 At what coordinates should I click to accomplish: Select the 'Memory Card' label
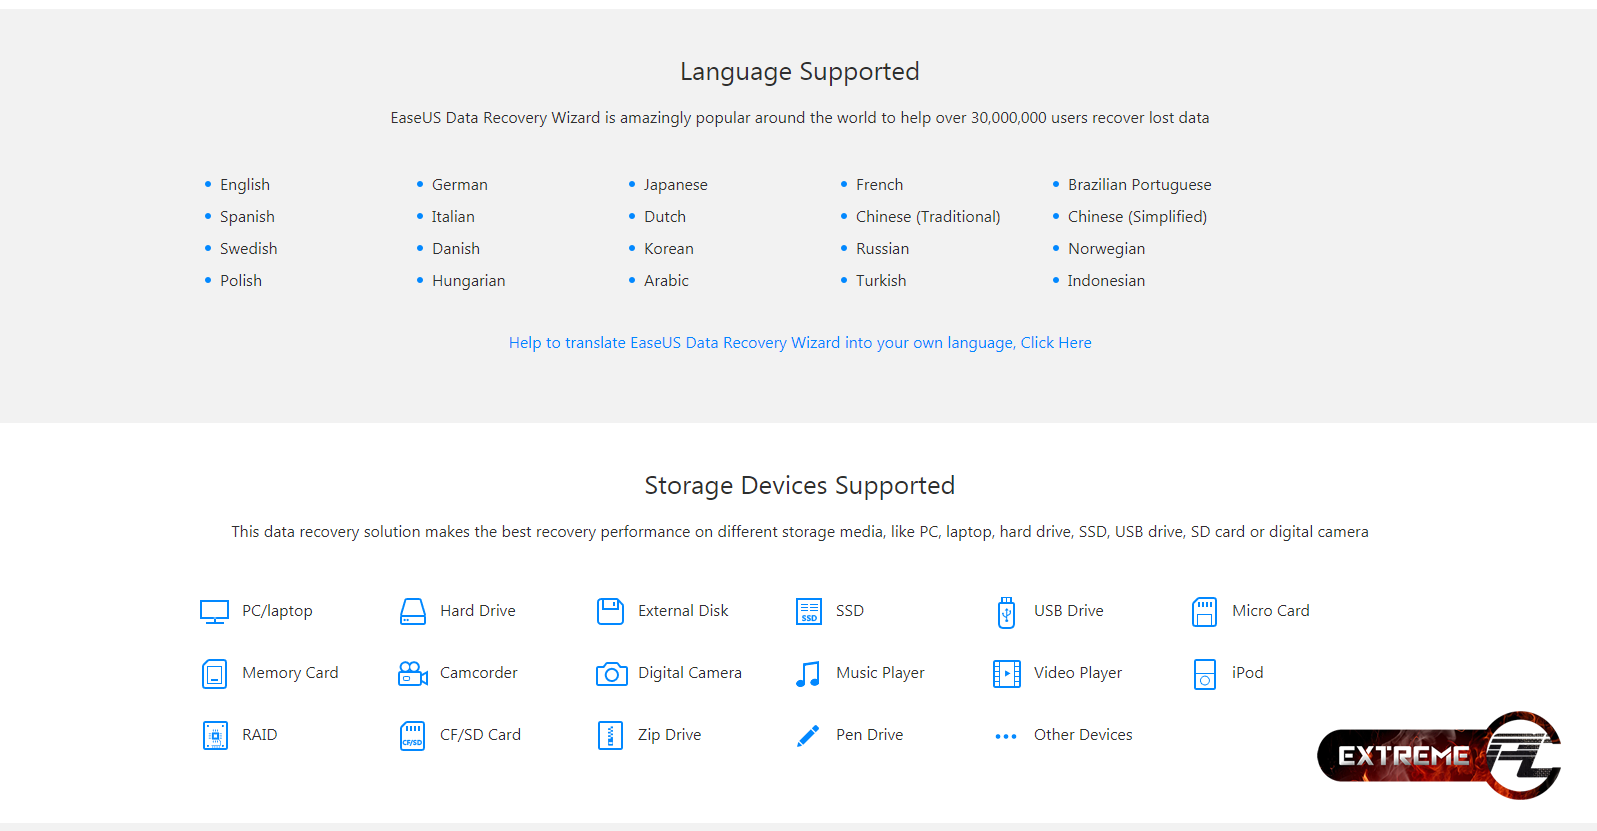tap(290, 673)
